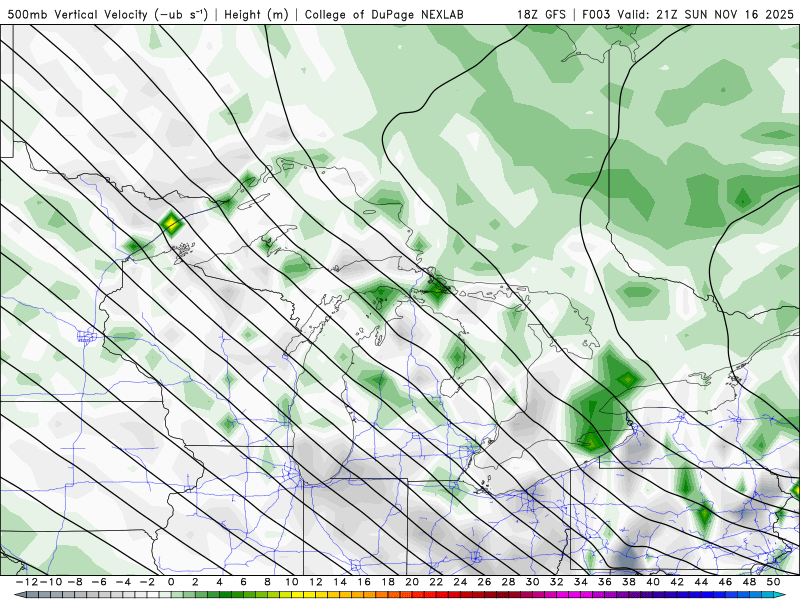Screen dimensions: 800x600
Task: Click the 30 label on the color scale
Action: [532, 582]
